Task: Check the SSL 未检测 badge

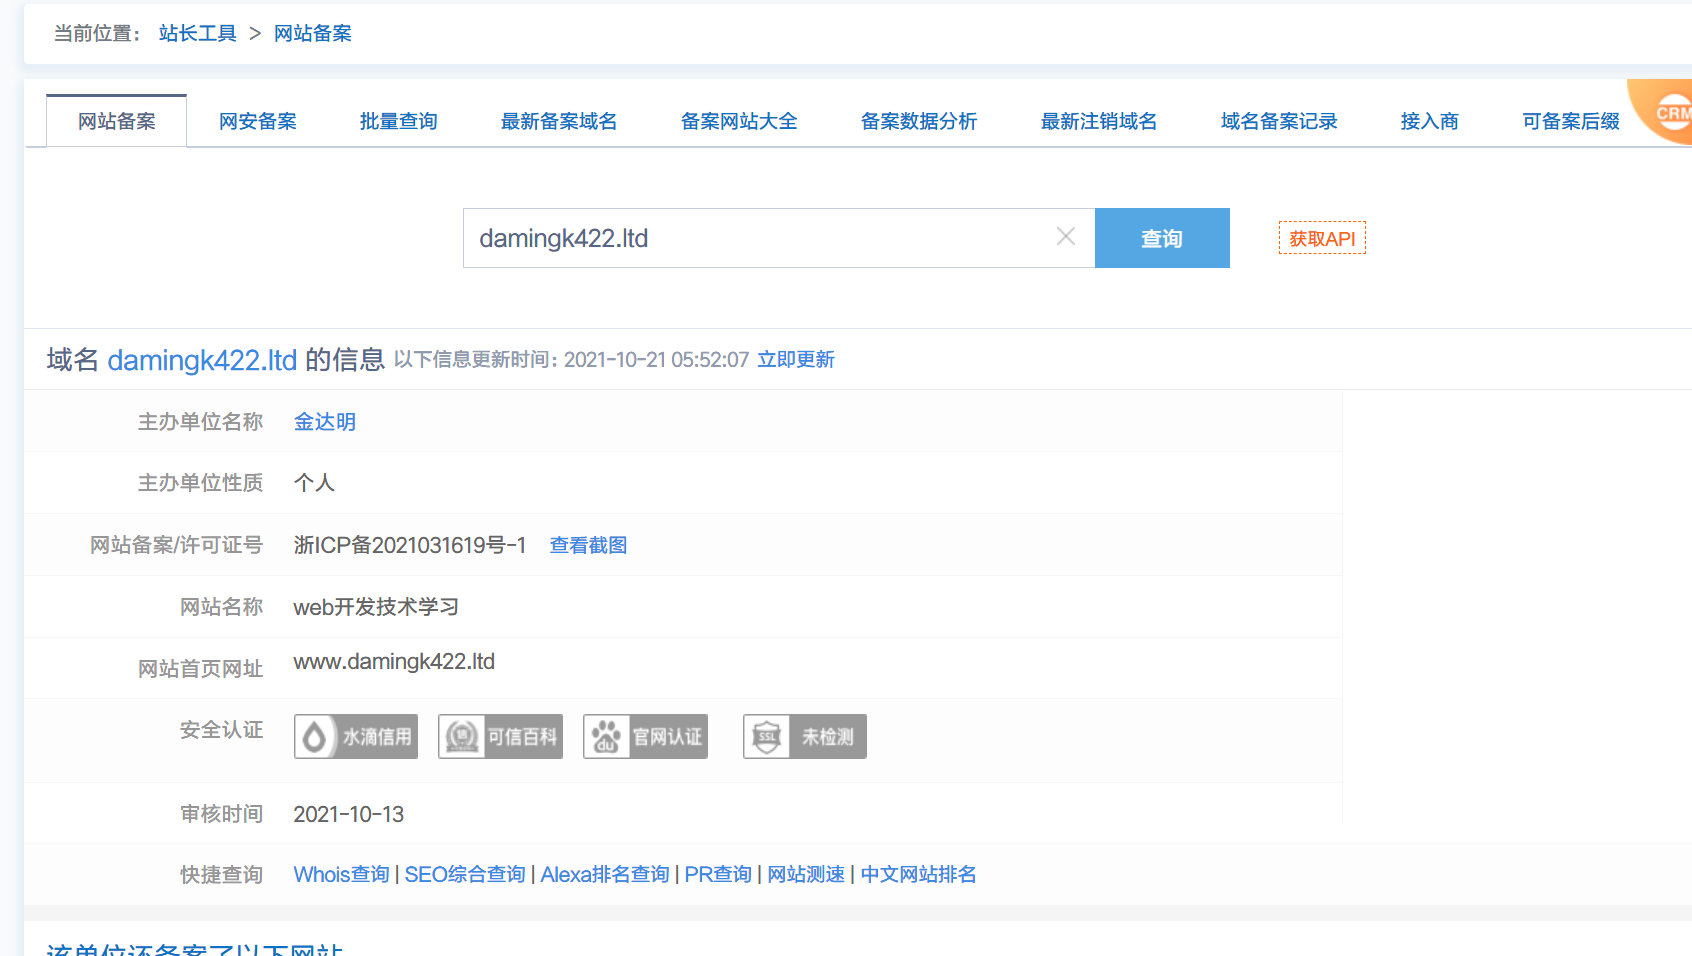Action: [805, 737]
